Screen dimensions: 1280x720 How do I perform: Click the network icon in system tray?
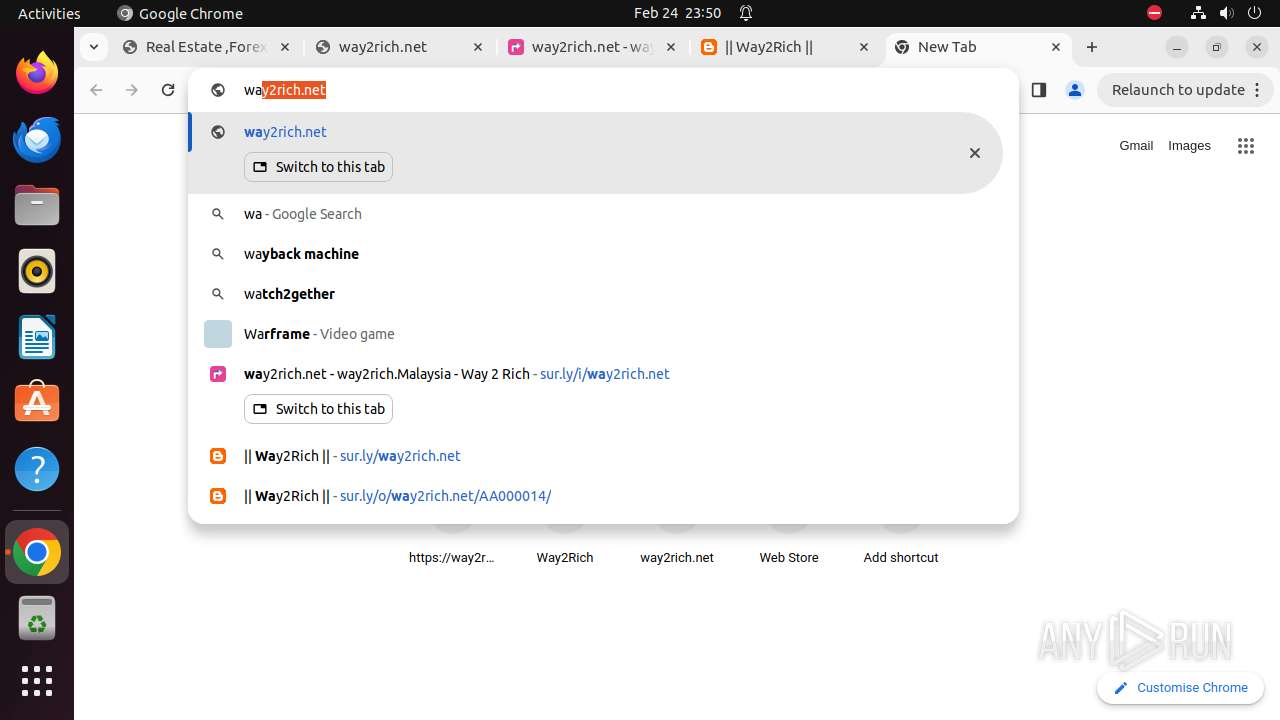(x=1198, y=13)
